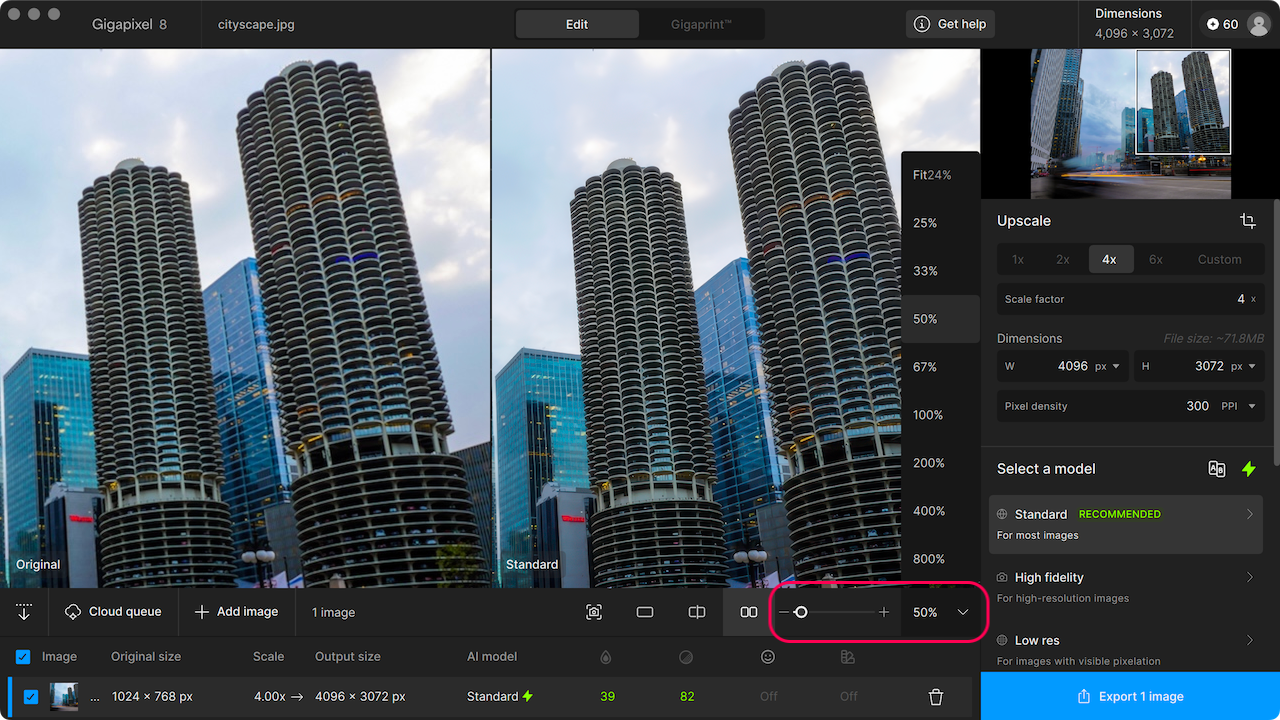
Task: Set zoom to 100% in menu
Action: [941, 415]
